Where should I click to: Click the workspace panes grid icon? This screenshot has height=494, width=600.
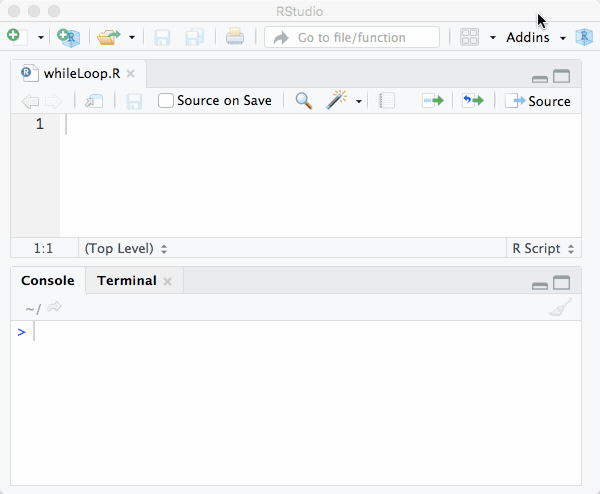click(469, 37)
